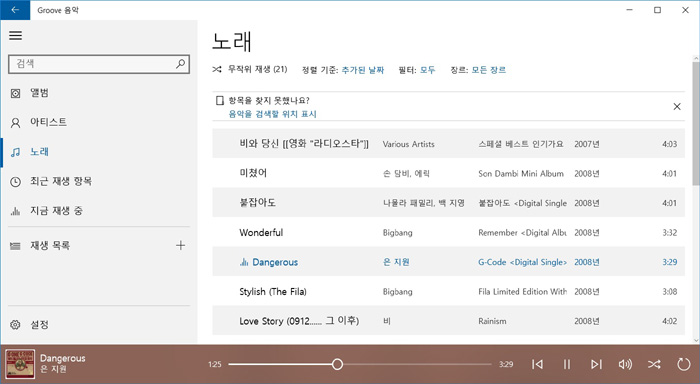Open sort dropdown 추가된 날짜
Screen dimensions: 700x384
click(362, 70)
